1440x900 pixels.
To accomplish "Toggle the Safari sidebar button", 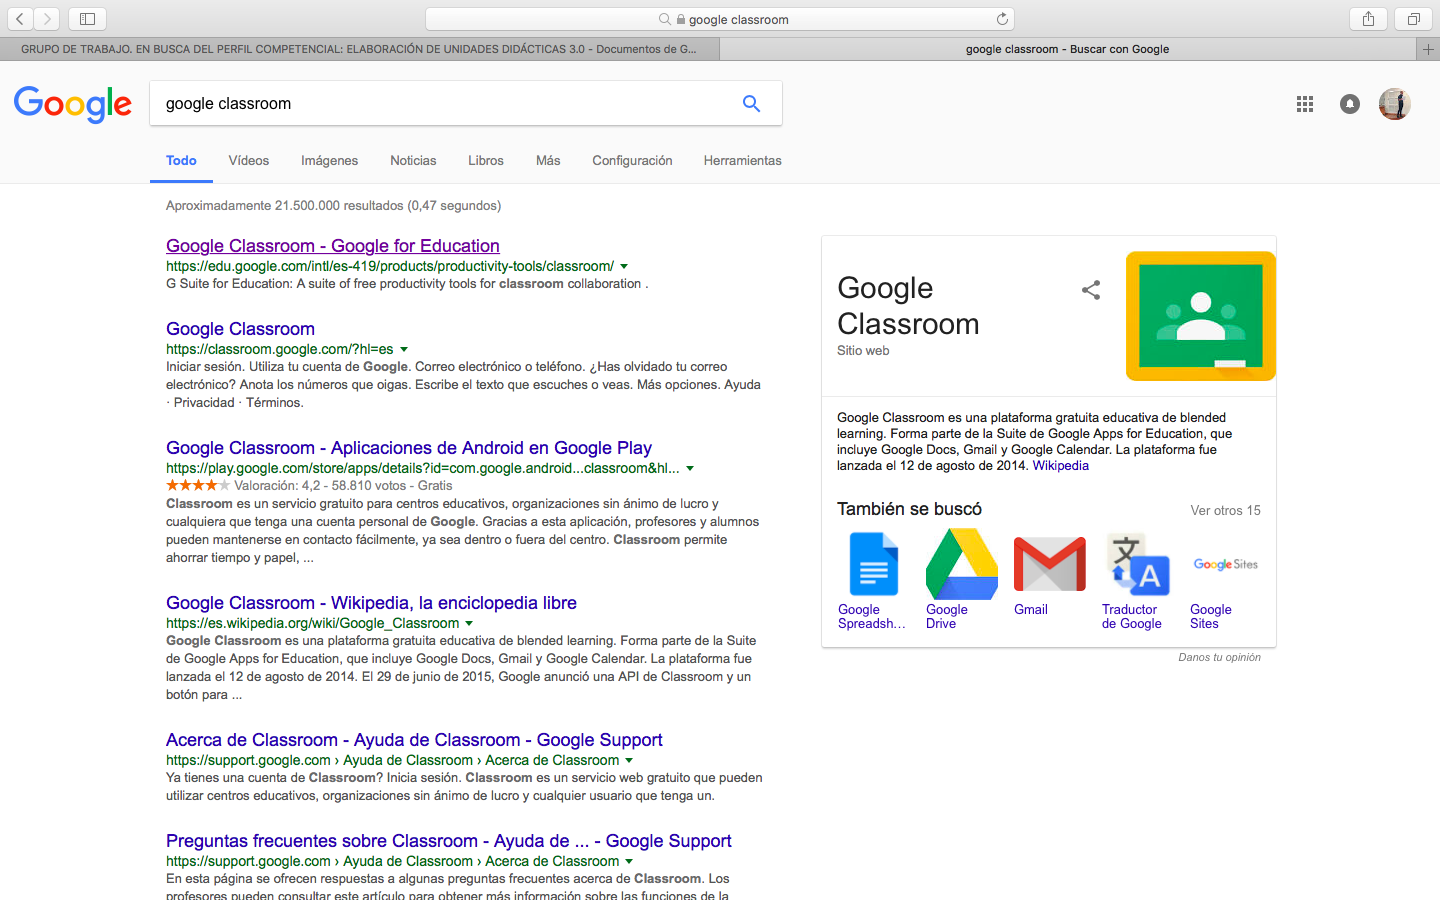I will pyautogui.click(x=87, y=19).
